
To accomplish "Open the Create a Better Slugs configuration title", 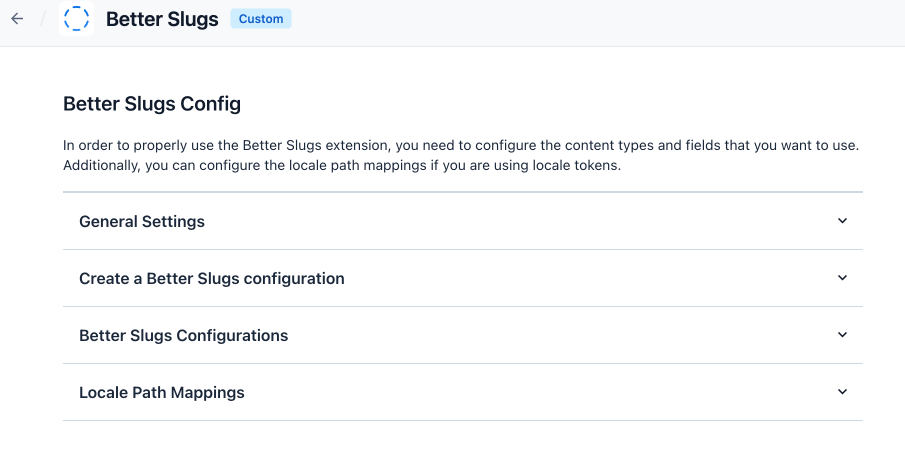I will click(x=212, y=279).
